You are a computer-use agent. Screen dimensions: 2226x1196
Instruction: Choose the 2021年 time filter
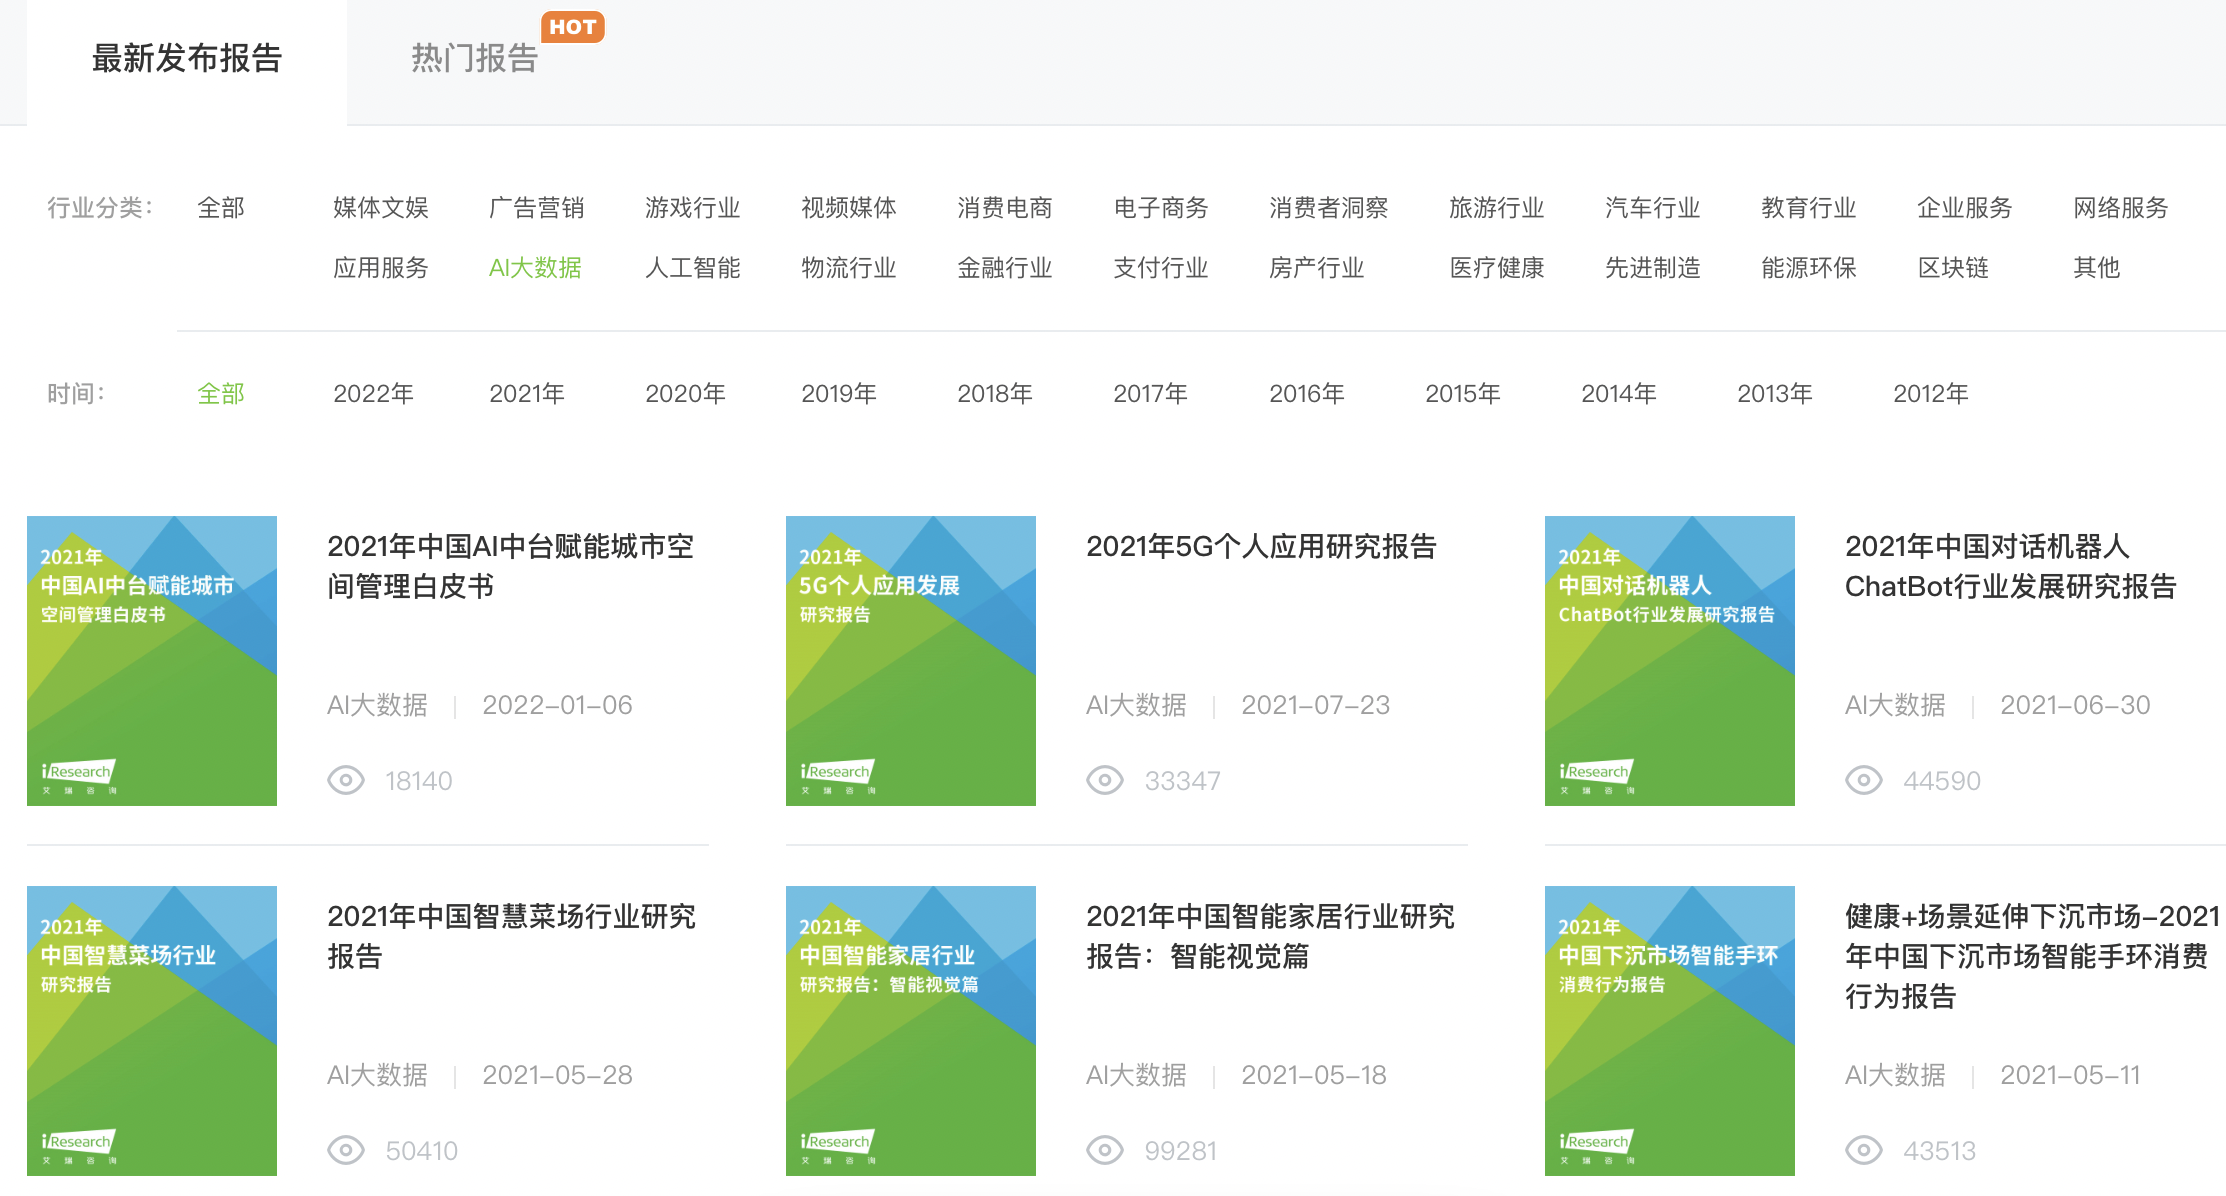click(x=527, y=394)
